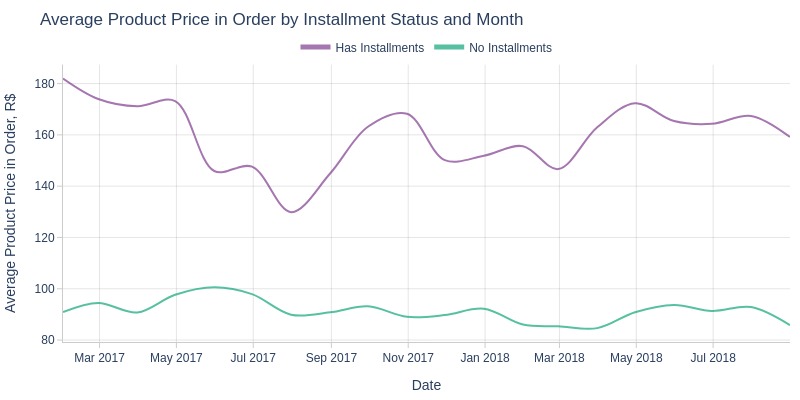The height and width of the screenshot is (400, 800).
Task: Click the Jan 2018 x-axis tick label
Action: coord(485,358)
